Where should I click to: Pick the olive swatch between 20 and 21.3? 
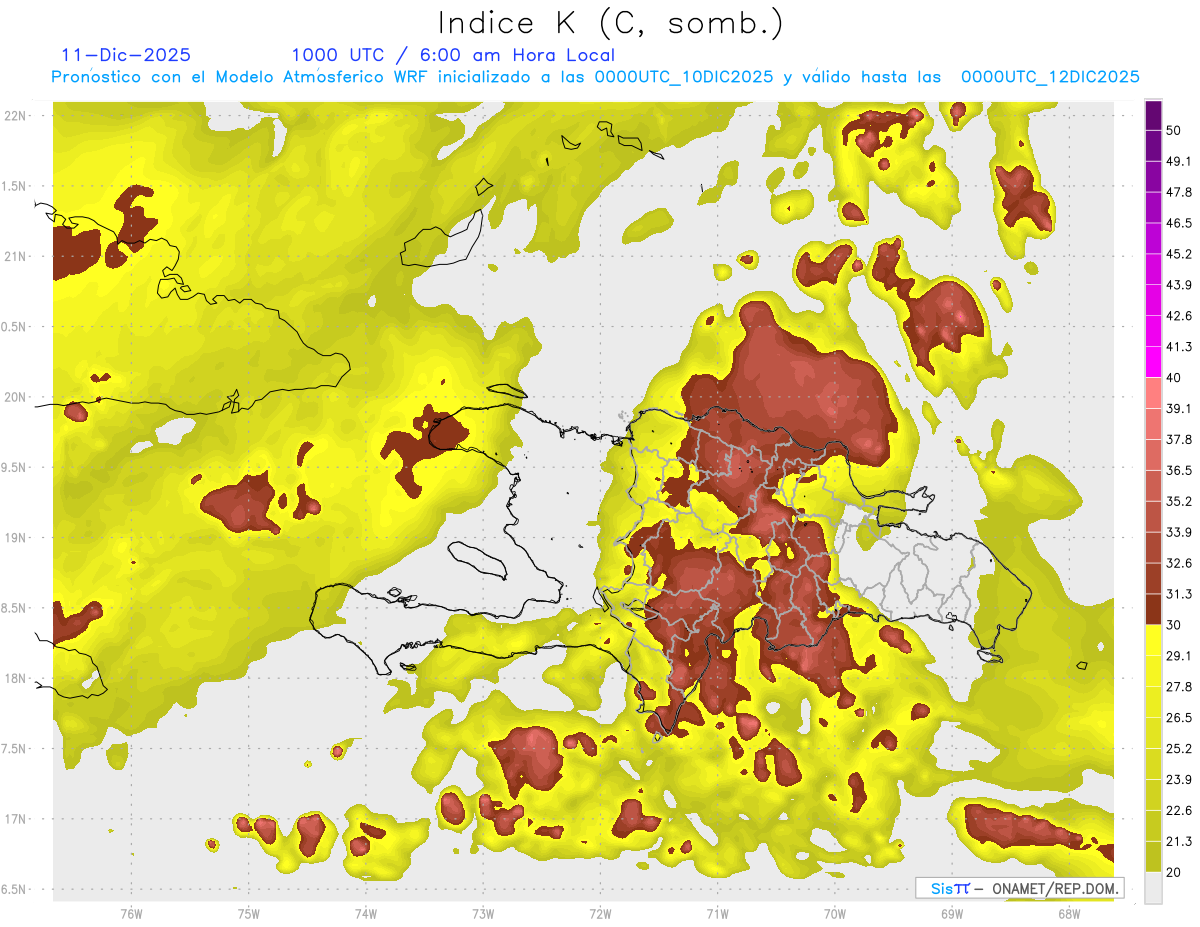coord(1153,857)
